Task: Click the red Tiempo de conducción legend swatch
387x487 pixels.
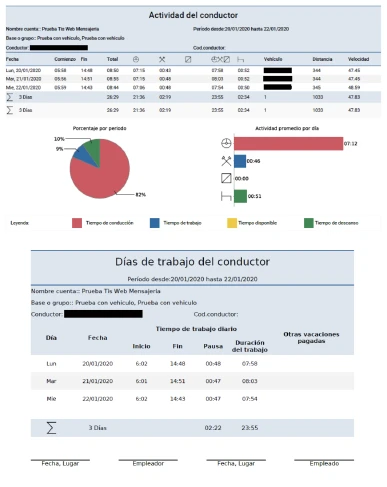Action: [77, 223]
